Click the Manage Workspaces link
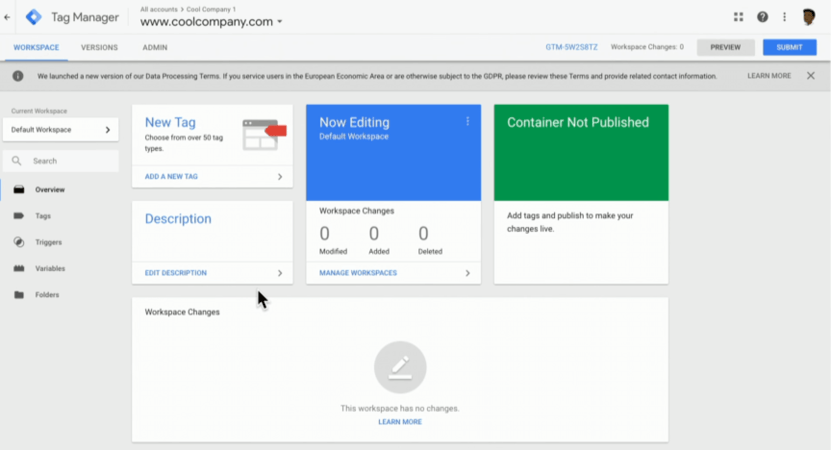The height and width of the screenshot is (450, 831). pyautogui.click(x=358, y=273)
